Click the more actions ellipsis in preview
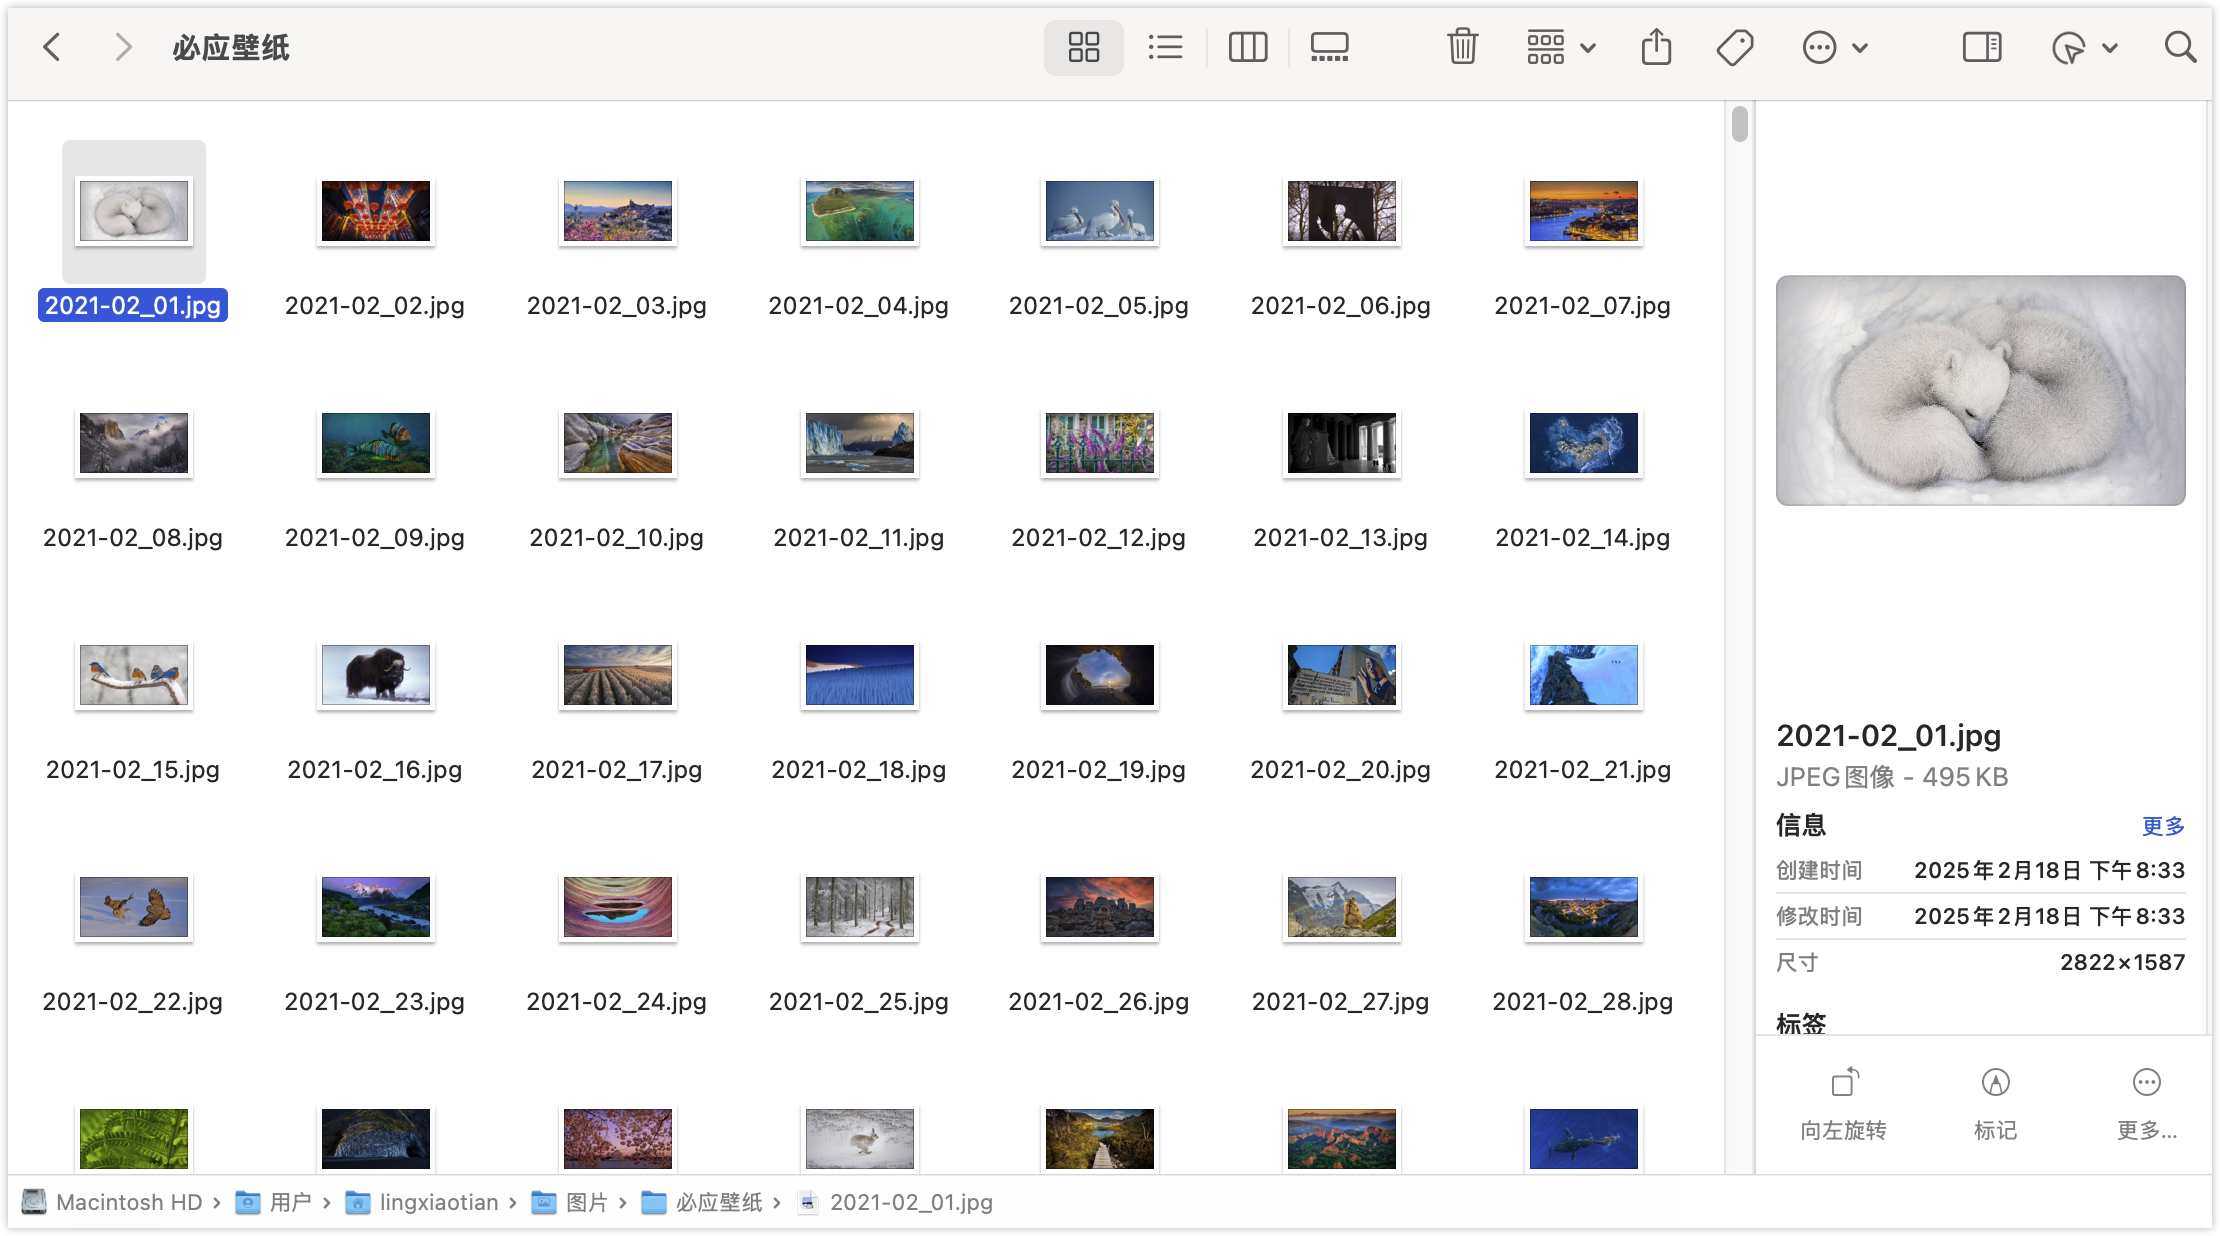The width and height of the screenshot is (2220, 1236). click(2146, 1083)
